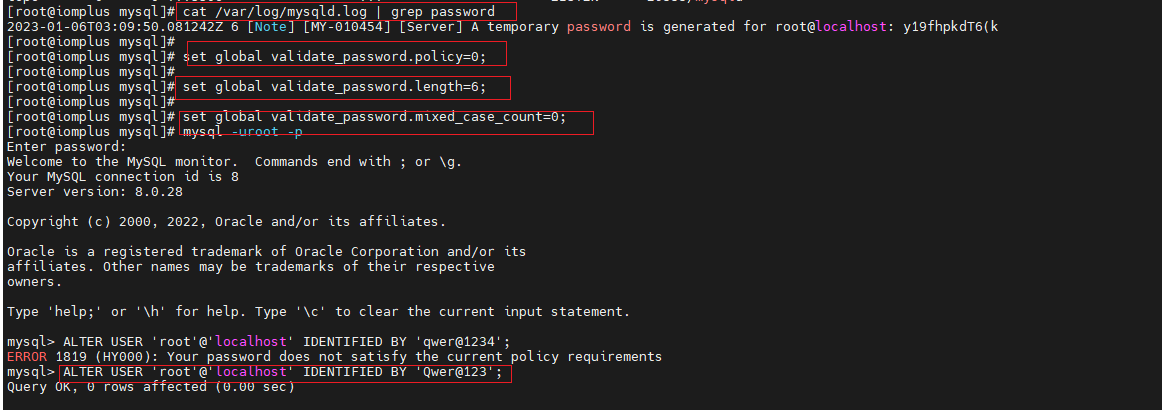This screenshot has width=1162, height=410.
Task: Select the validate_password.length=6 command
Action: [x=334, y=87]
